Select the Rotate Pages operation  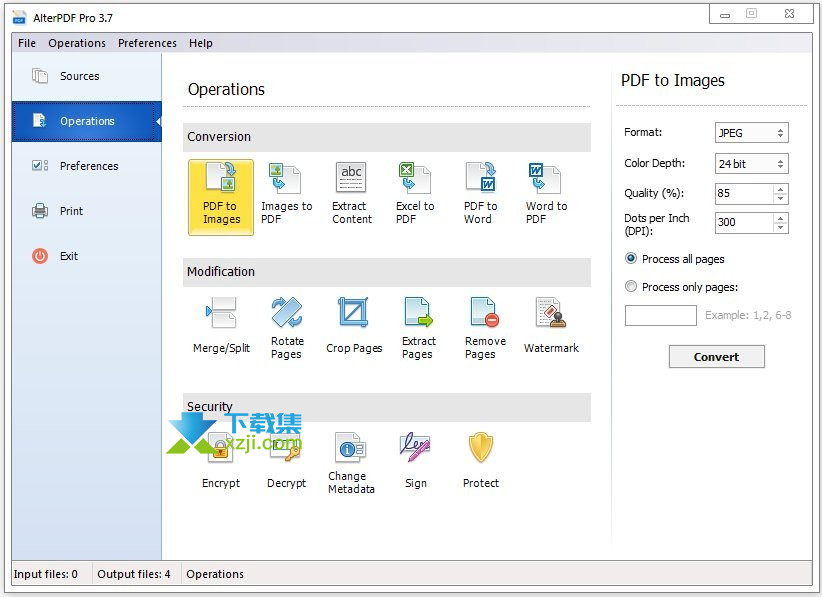287,326
